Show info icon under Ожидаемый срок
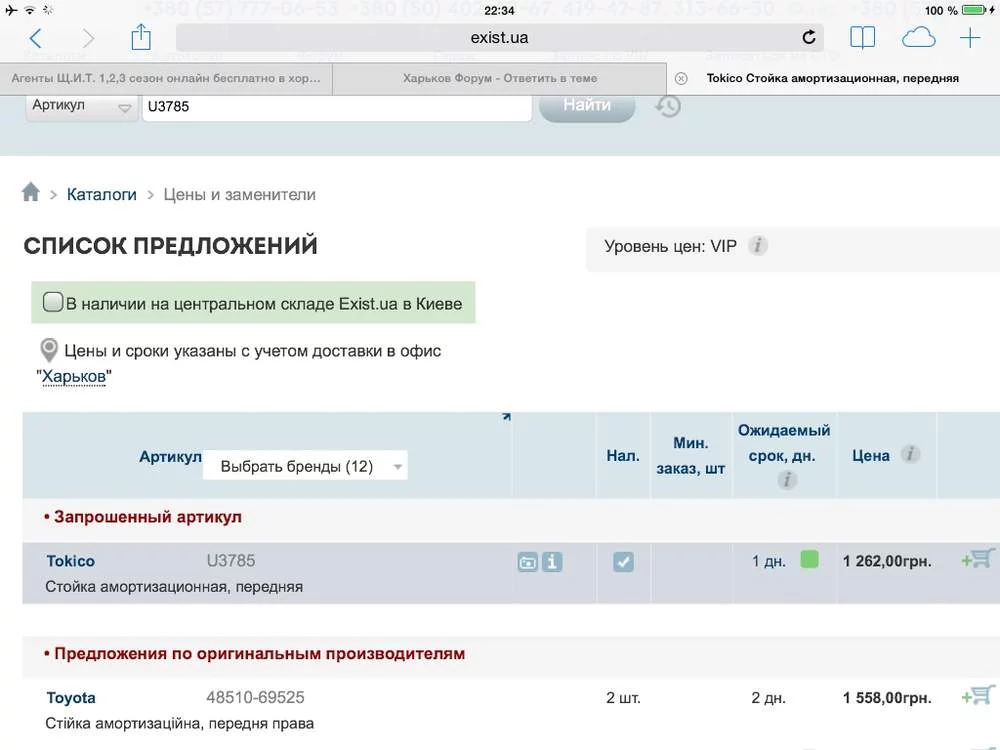Viewport: 1000px width, 750px height. (x=787, y=480)
